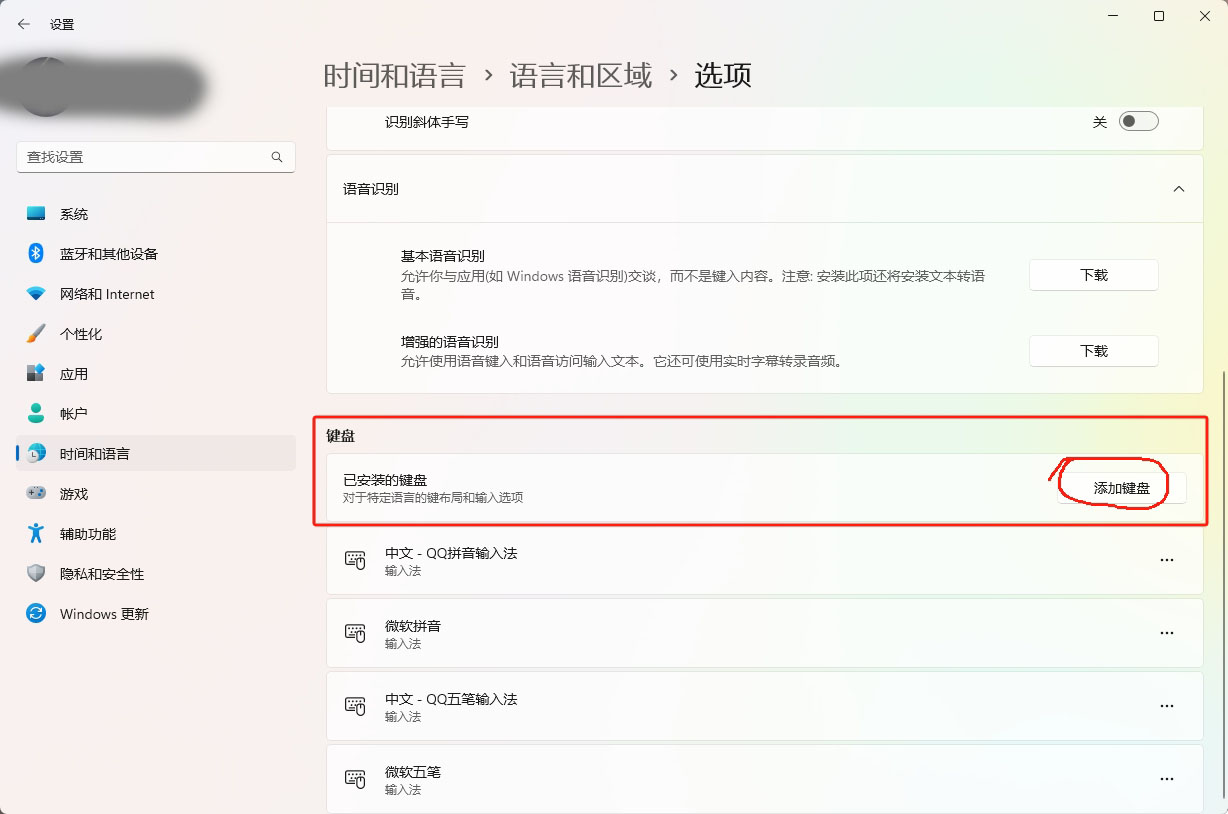Click the gamepad icon for 游戏
This screenshot has width=1228, height=814.
point(36,493)
